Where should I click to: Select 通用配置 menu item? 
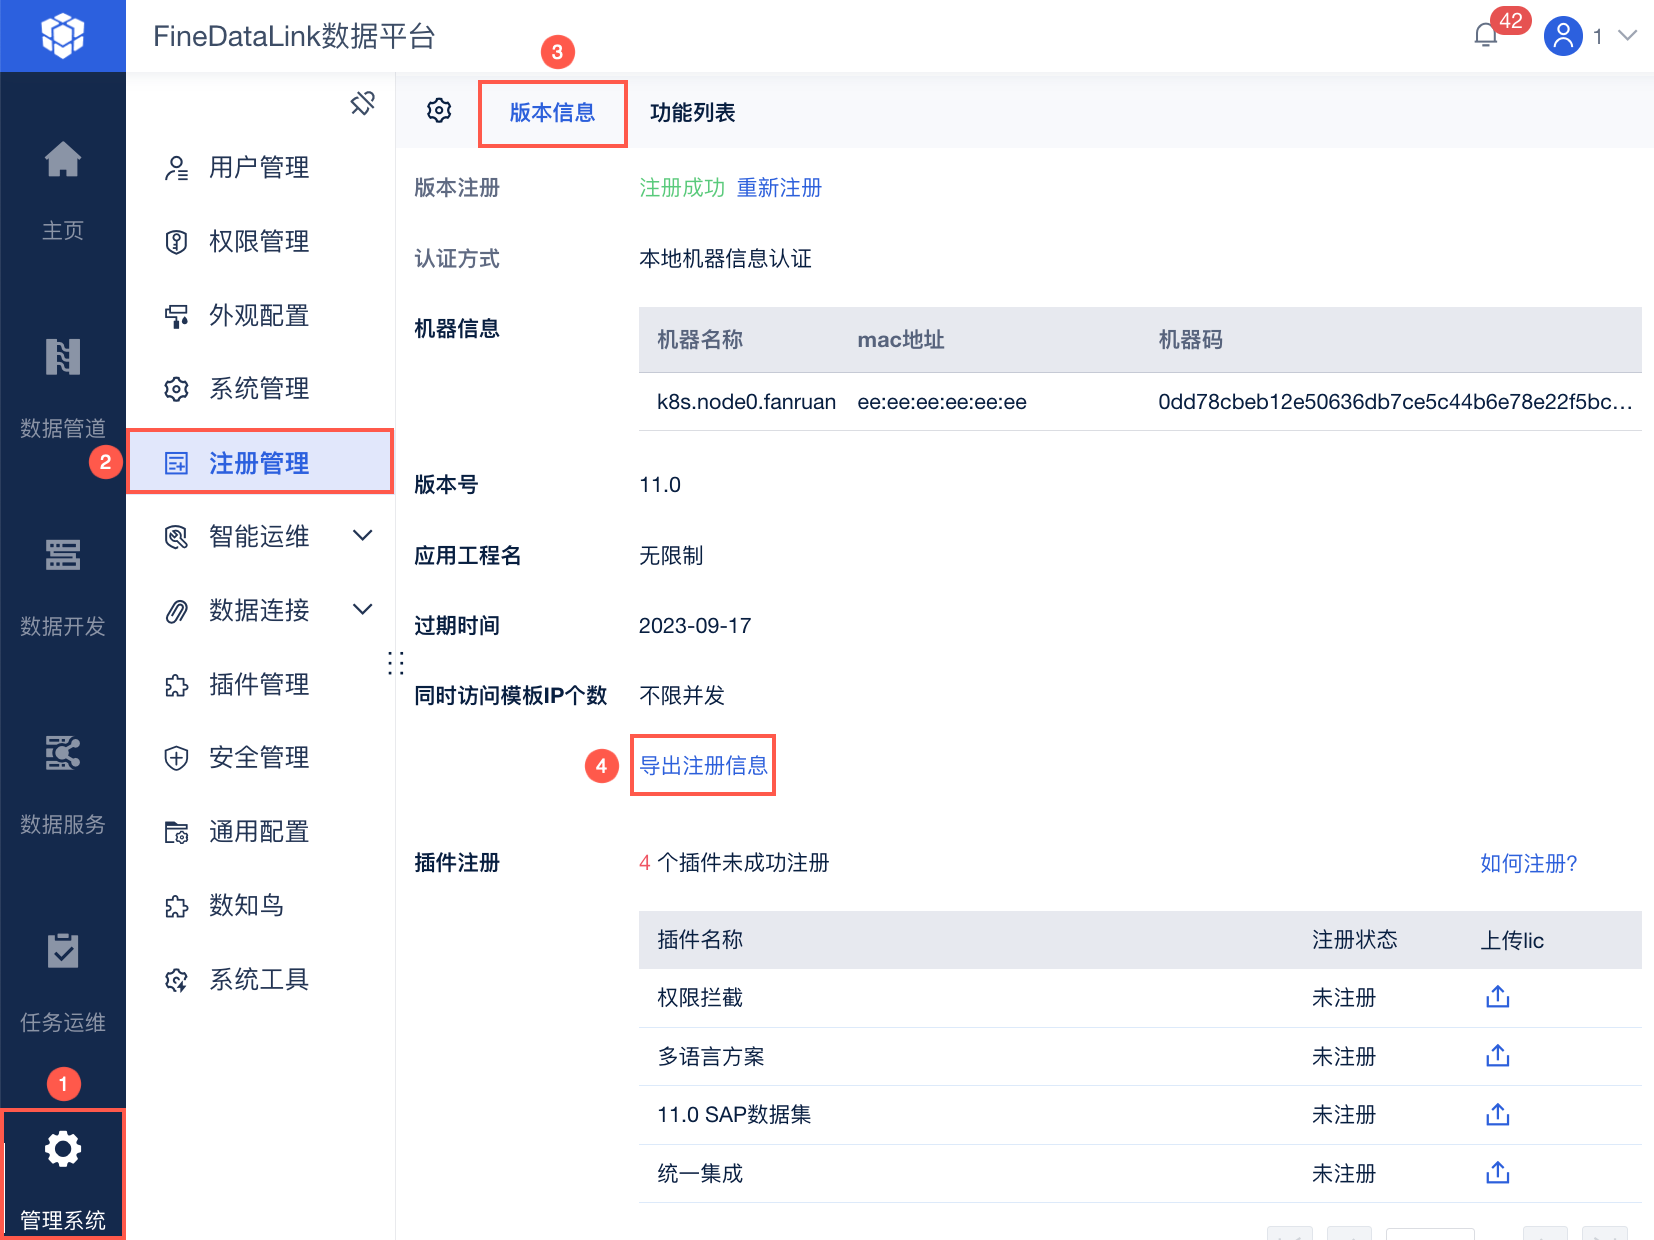[260, 832]
